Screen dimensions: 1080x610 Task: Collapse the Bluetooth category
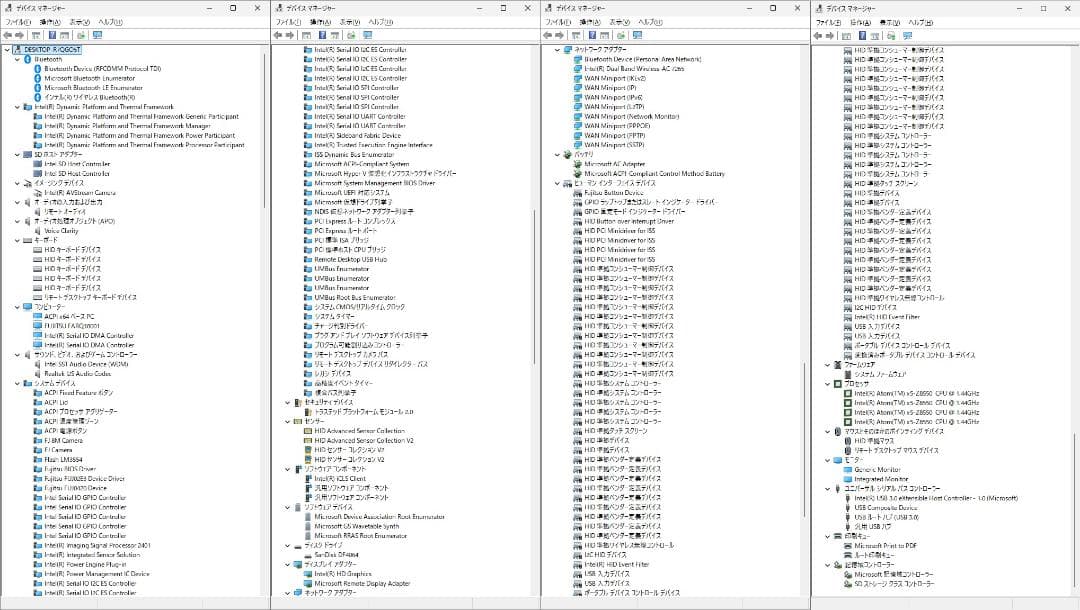tap(18, 59)
